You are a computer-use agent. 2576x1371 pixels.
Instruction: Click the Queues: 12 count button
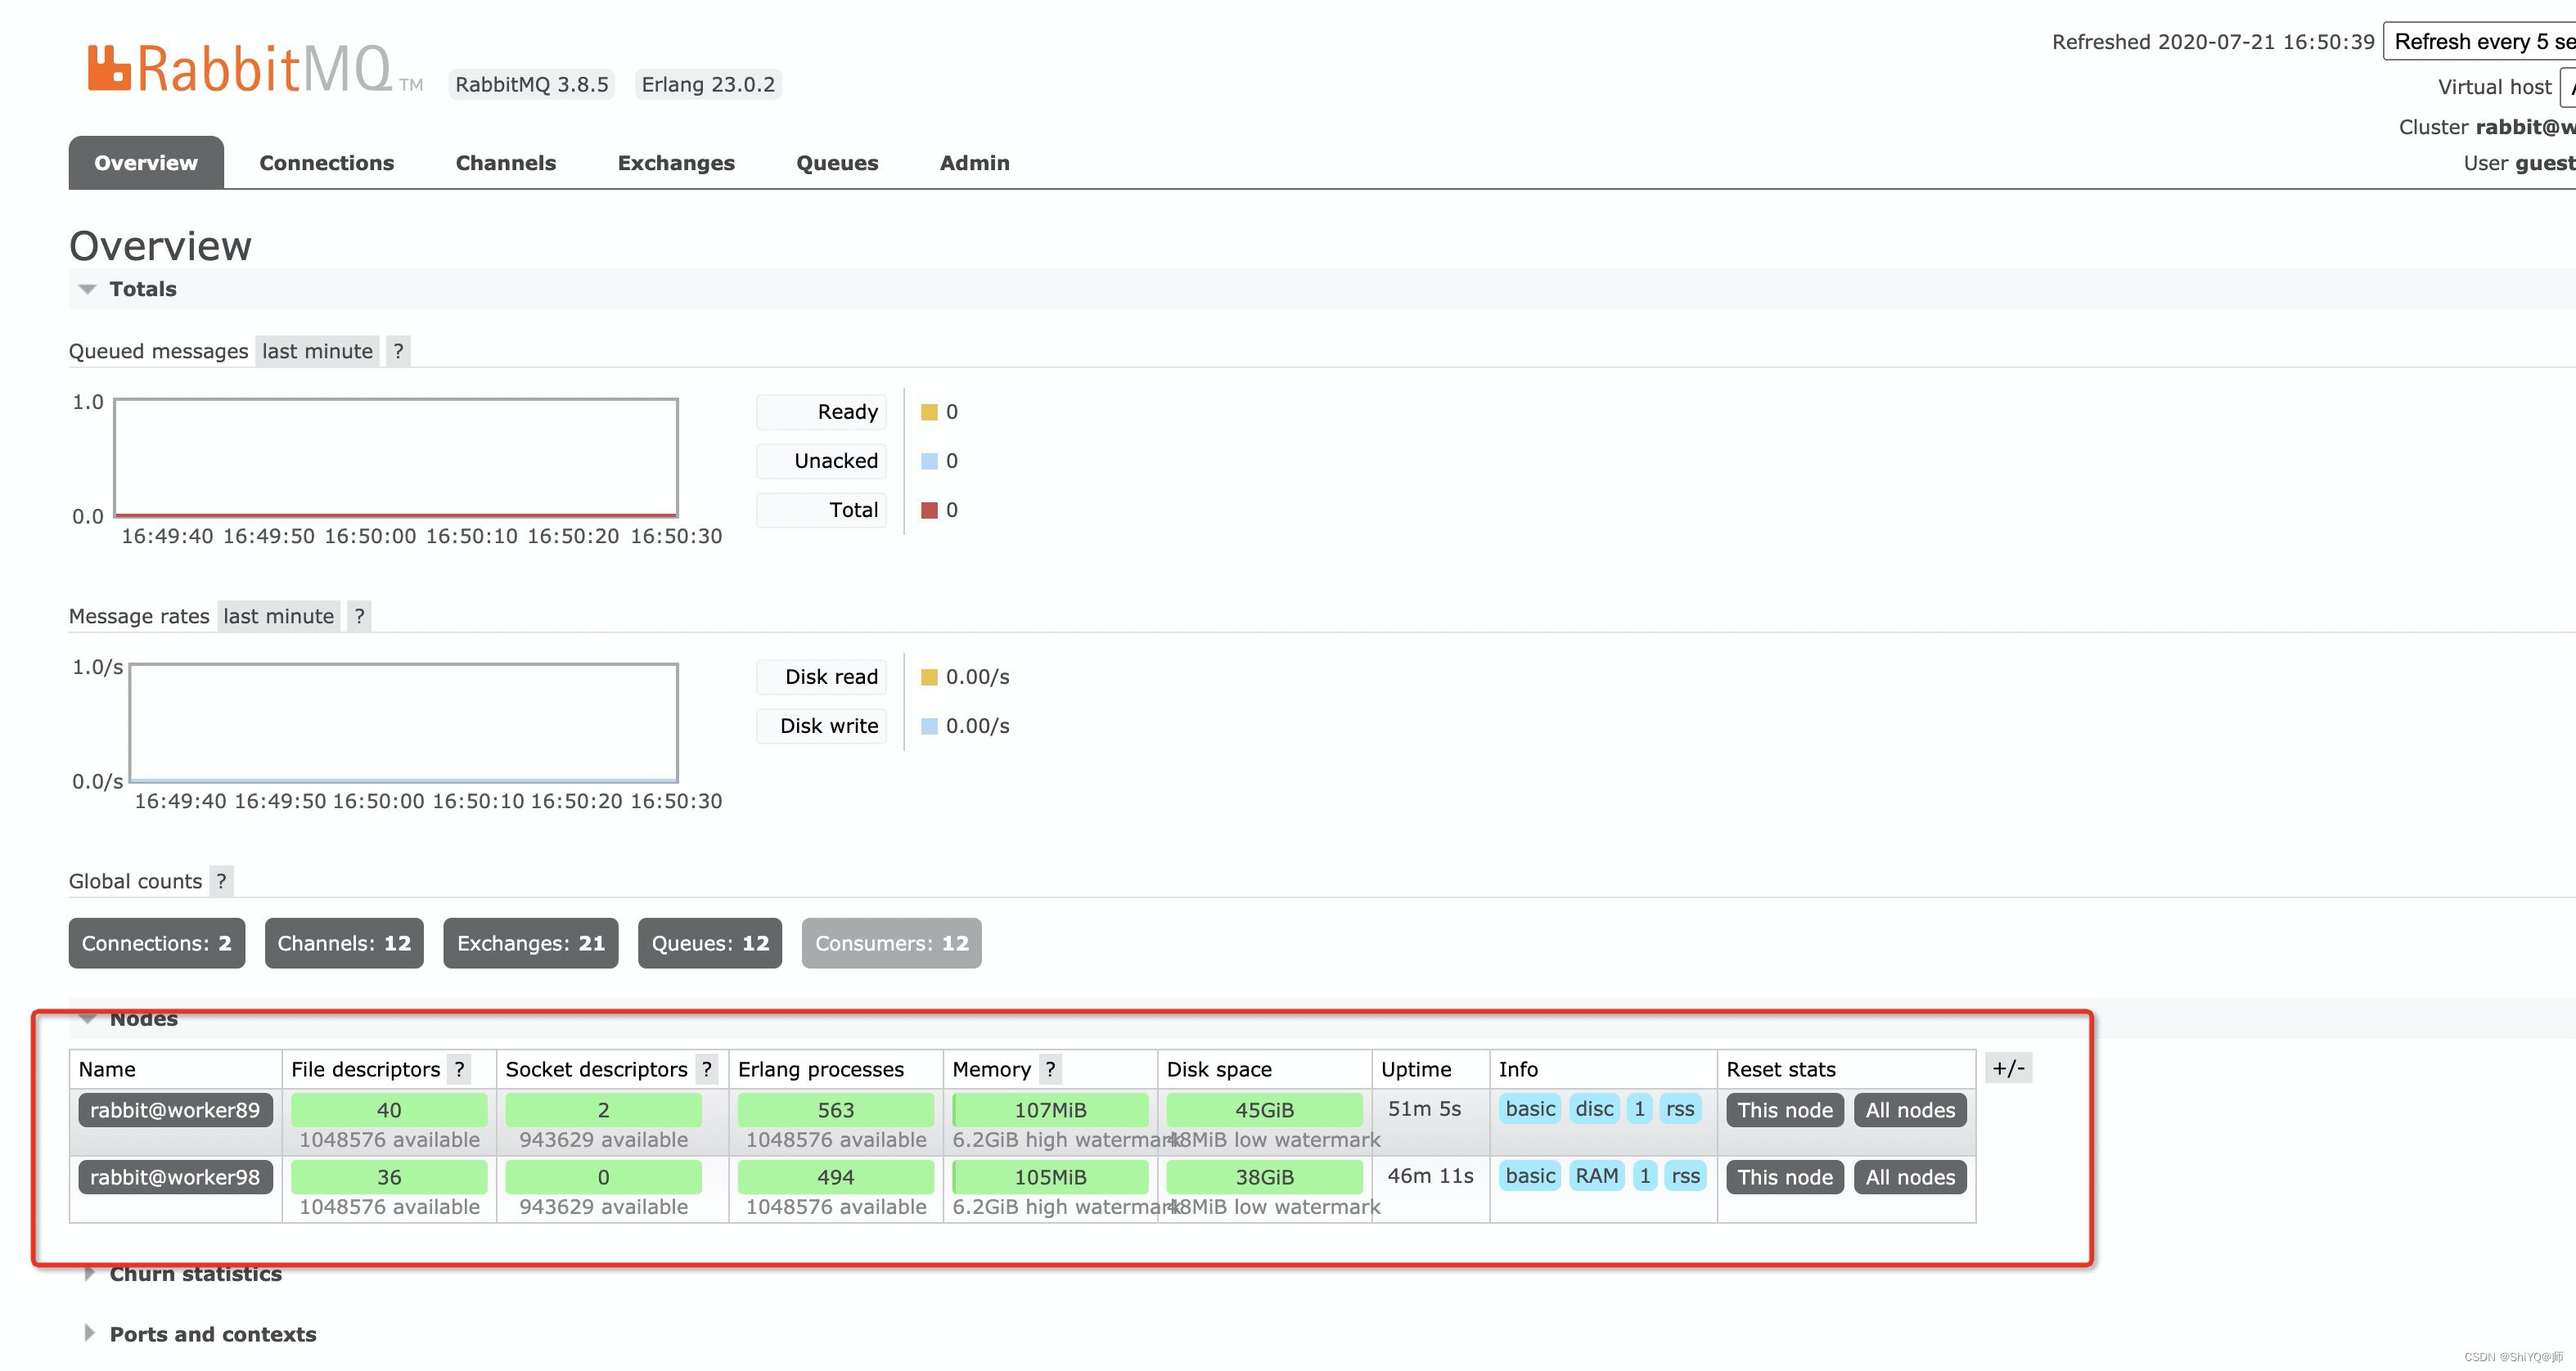pos(710,943)
